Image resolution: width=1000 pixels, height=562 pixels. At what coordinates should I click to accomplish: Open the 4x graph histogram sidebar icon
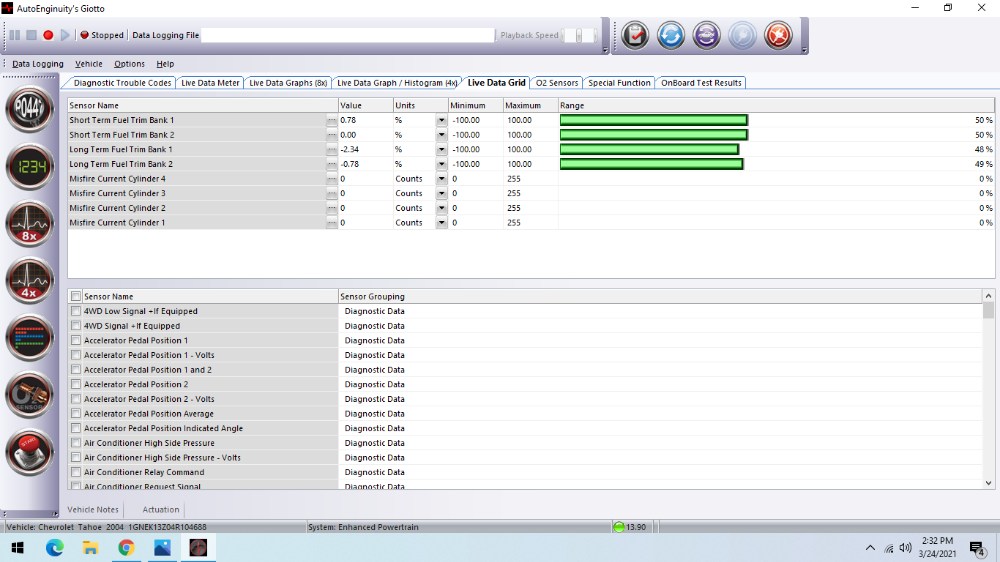tap(30, 282)
